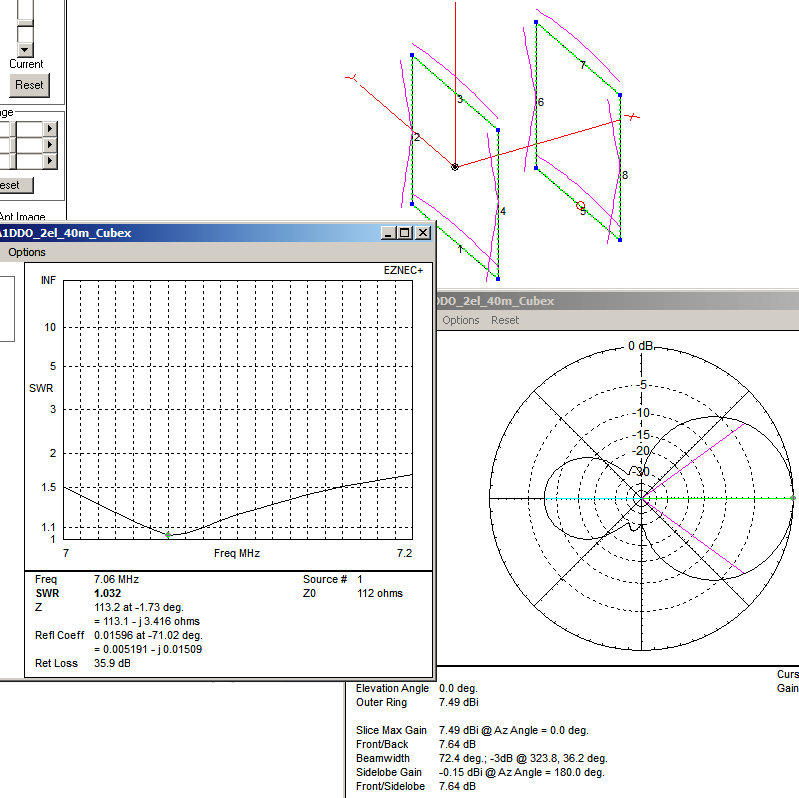Click the Source # value 1

(360, 579)
